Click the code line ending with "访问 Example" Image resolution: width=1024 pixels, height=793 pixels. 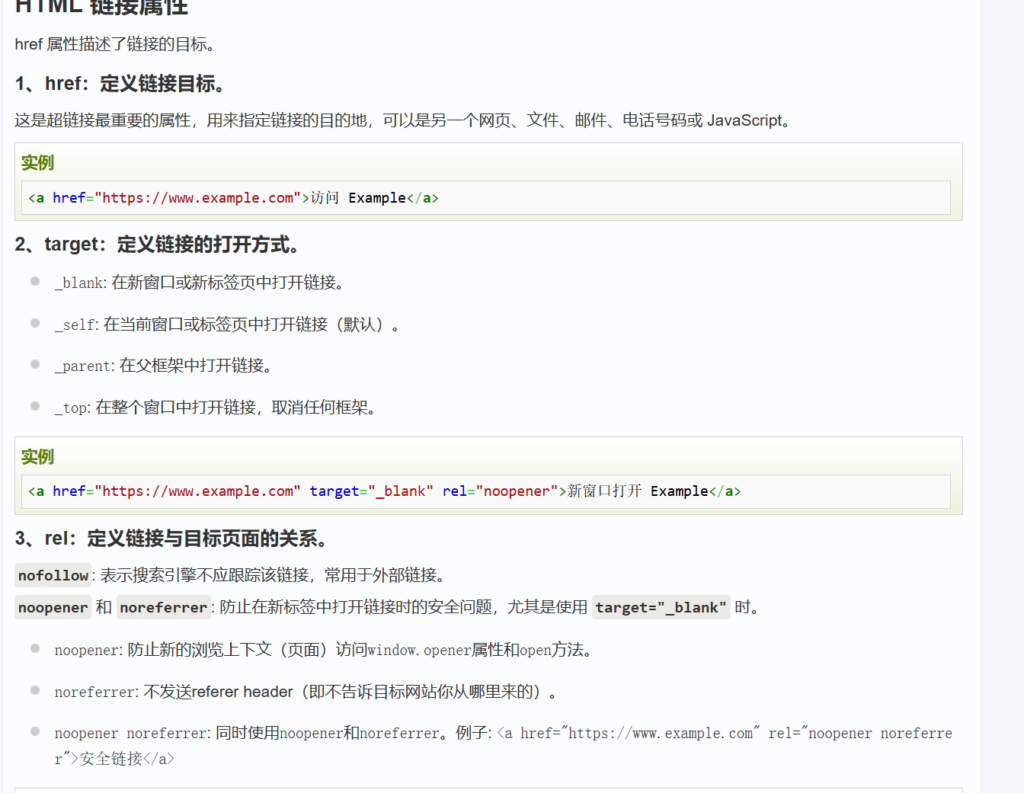point(233,198)
